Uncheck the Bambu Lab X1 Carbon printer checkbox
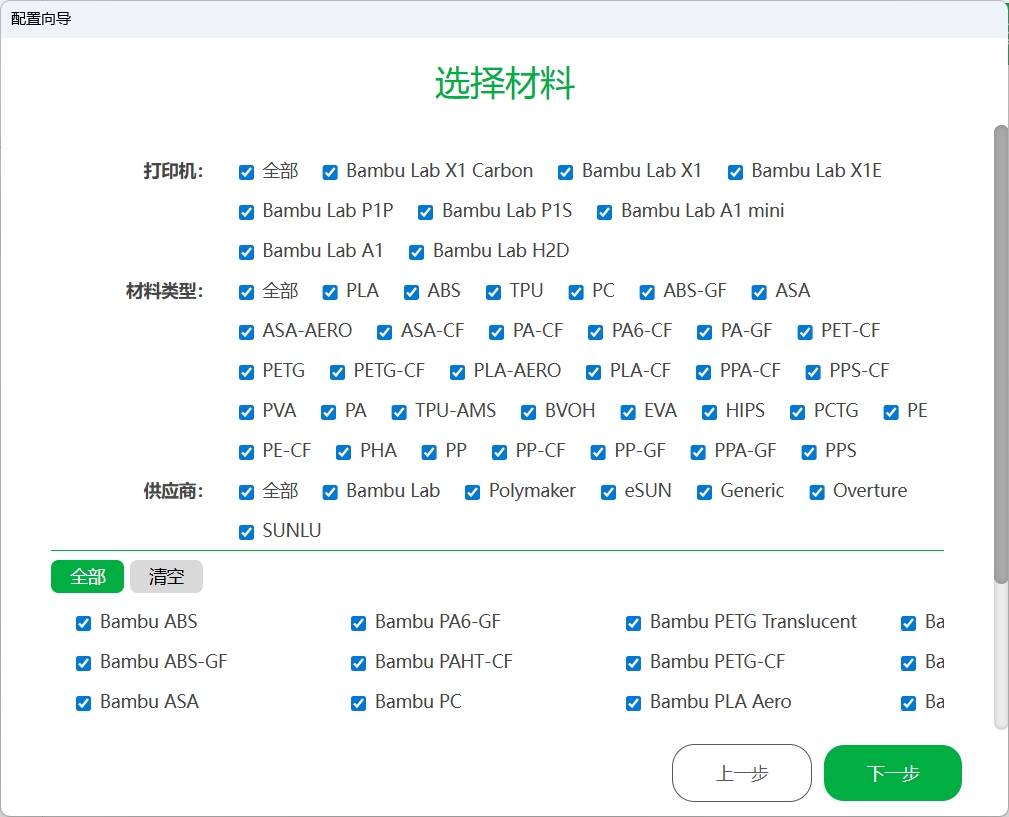This screenshot has height=817, width=1009. (x=330, y=172)
